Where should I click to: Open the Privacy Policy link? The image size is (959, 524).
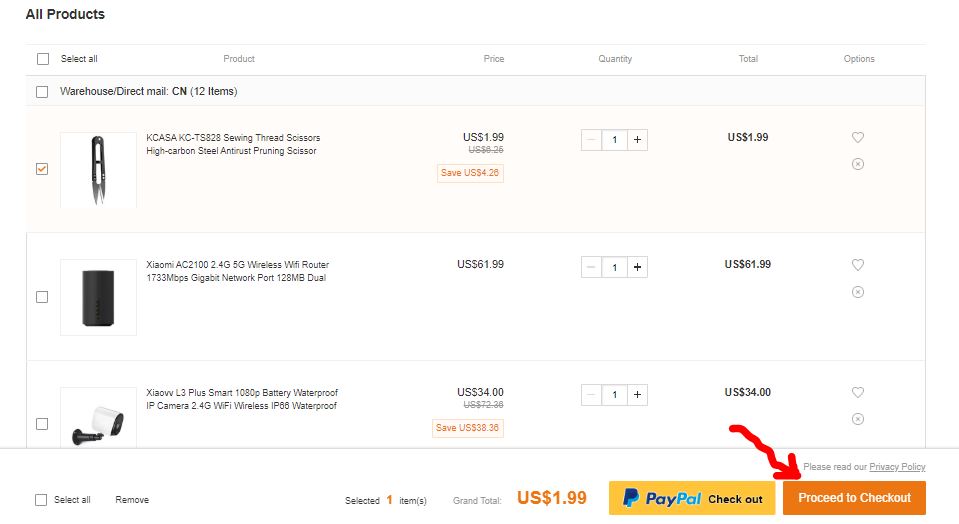(897, 467)
